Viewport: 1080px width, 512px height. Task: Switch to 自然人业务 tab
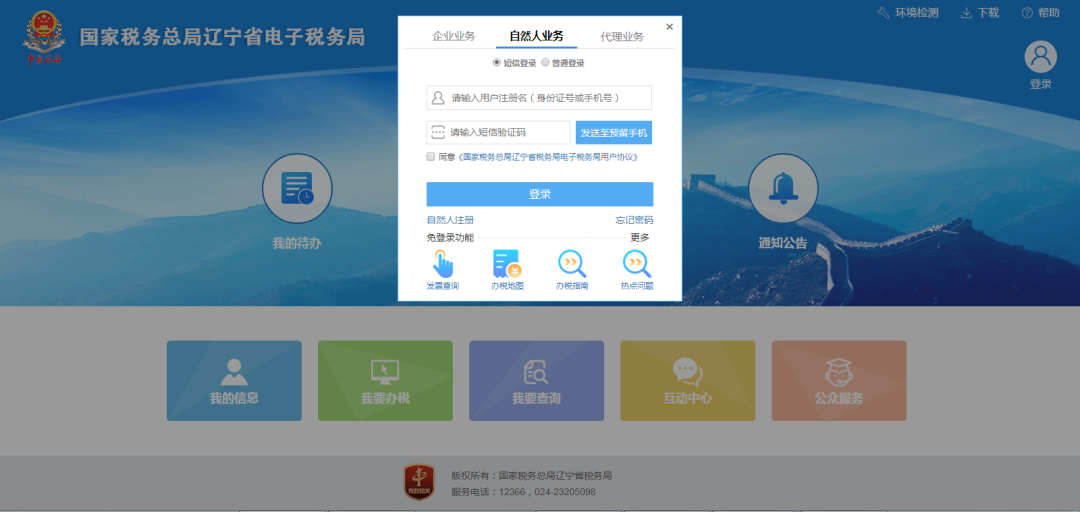point(536,37)
